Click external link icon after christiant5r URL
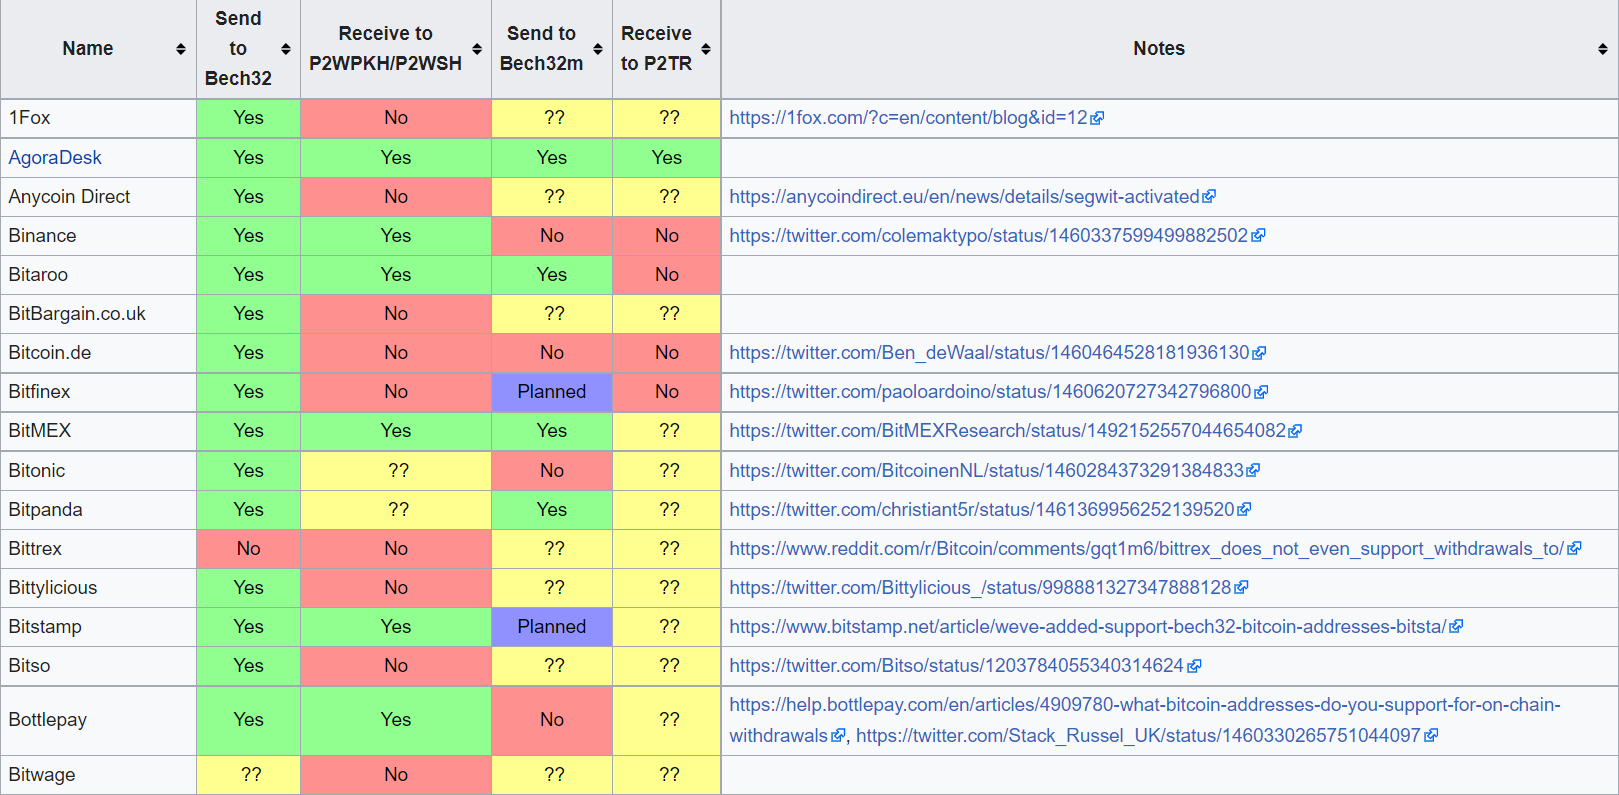The image size is (1619, 795). coord(1244,509)
